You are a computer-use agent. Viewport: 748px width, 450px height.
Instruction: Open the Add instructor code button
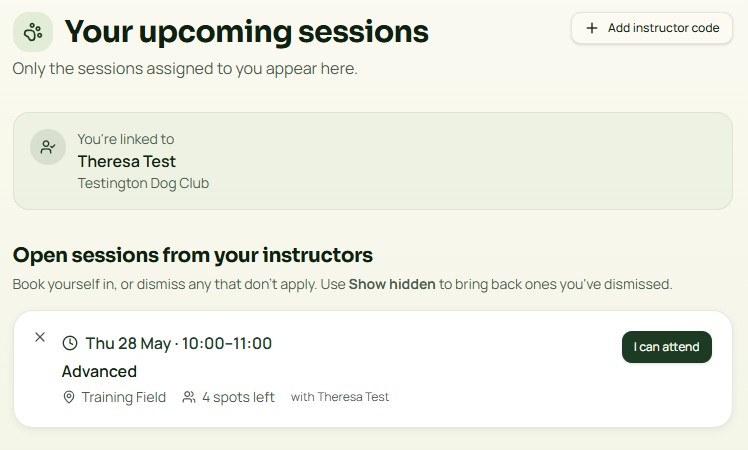click(652, 28)
